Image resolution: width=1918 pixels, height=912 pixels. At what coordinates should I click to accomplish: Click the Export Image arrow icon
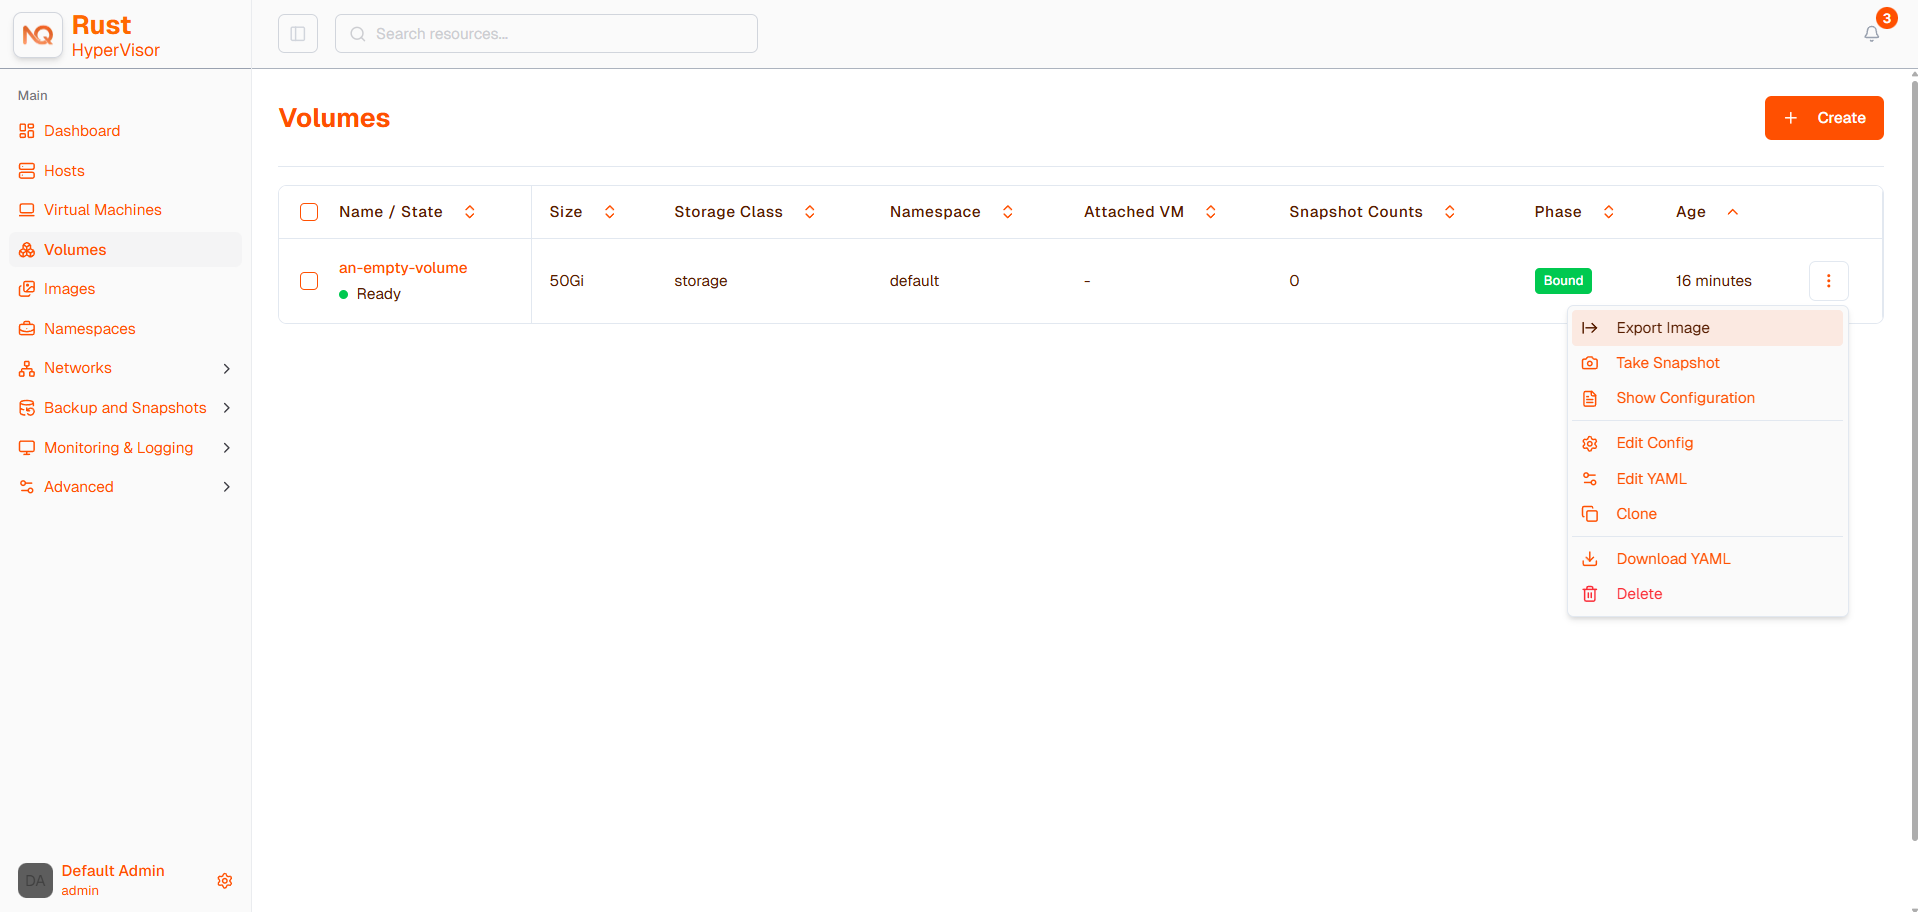[x=1590, y=328]
